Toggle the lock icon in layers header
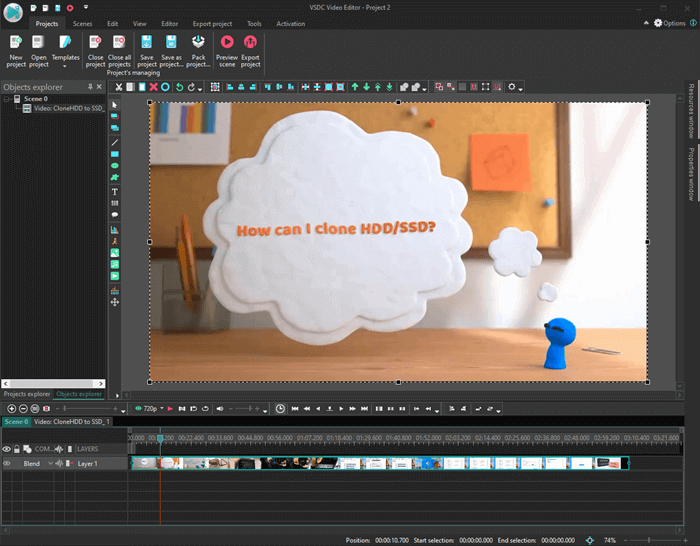Viewport: 700px width, 546px height. tap(17, 449)
